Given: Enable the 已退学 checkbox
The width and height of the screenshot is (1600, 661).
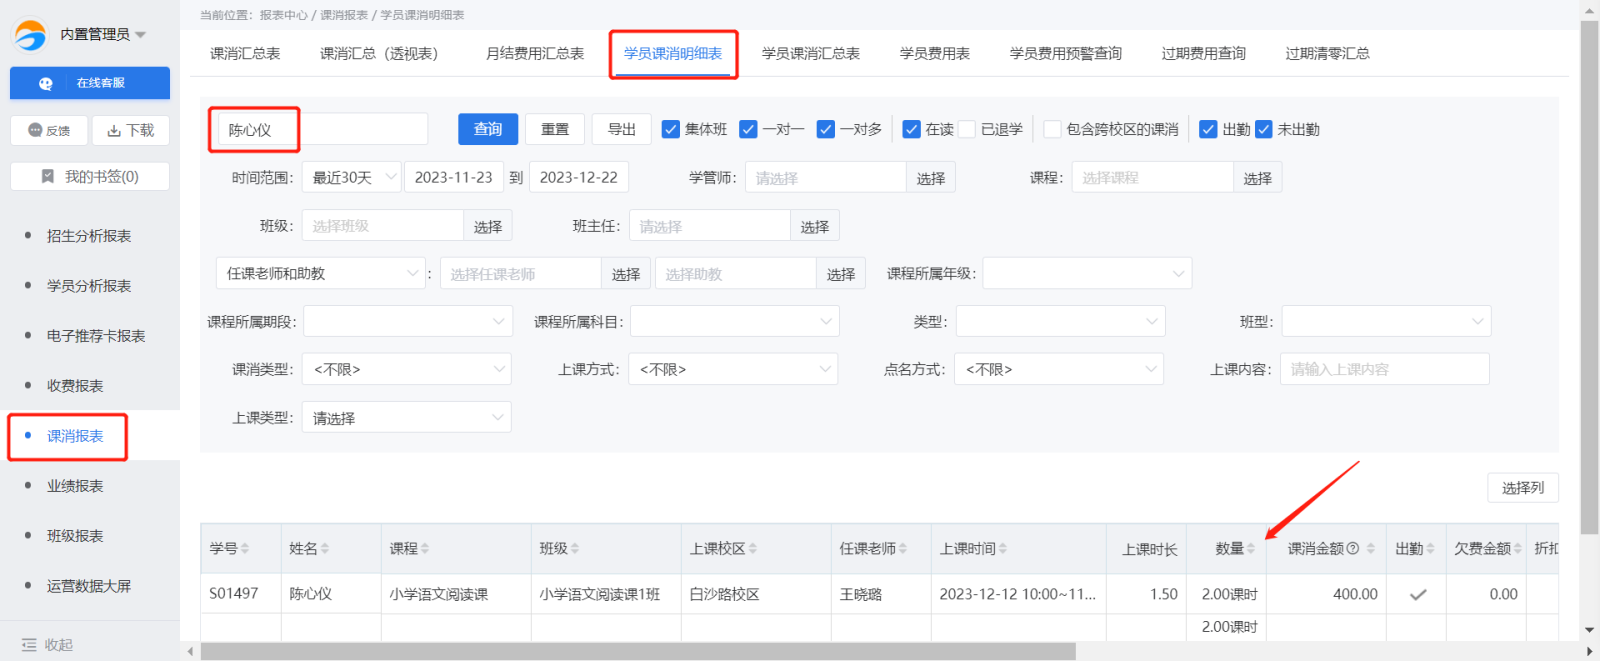Looking at the screenshot, I should coord(967,129).
